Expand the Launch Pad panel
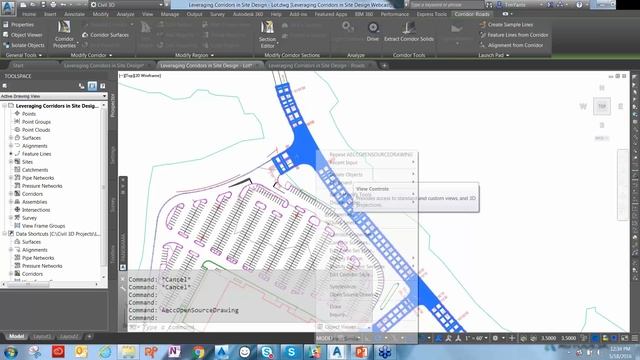640x360 pixels. click(x=493, y=55)
